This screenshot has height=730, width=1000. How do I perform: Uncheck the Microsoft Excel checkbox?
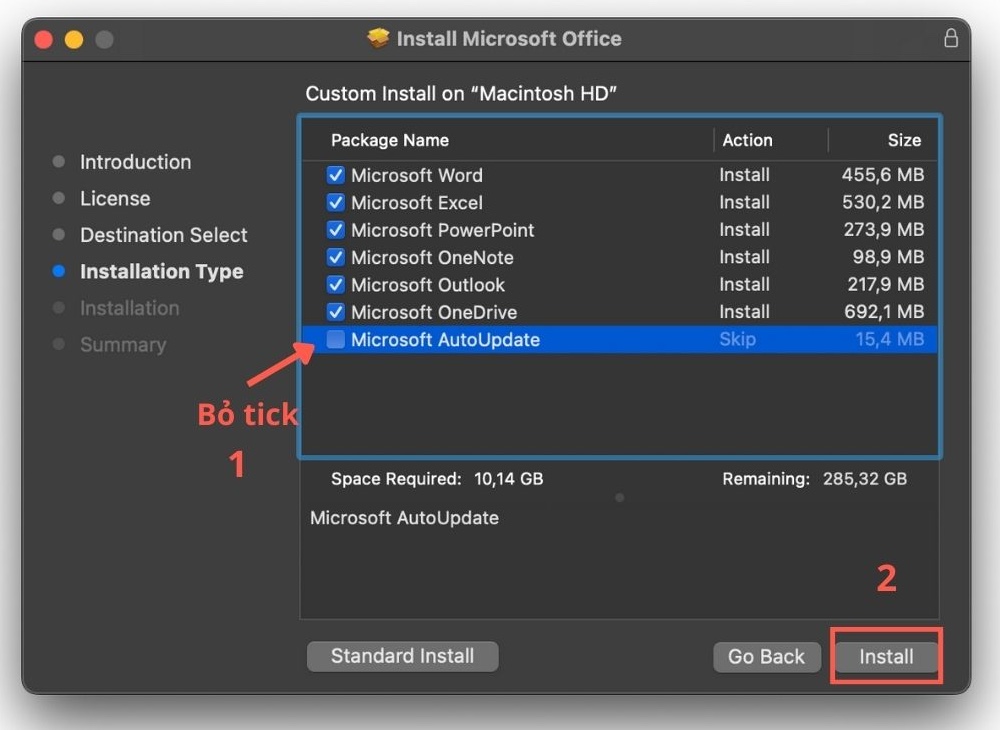click(x=336, y=202)
